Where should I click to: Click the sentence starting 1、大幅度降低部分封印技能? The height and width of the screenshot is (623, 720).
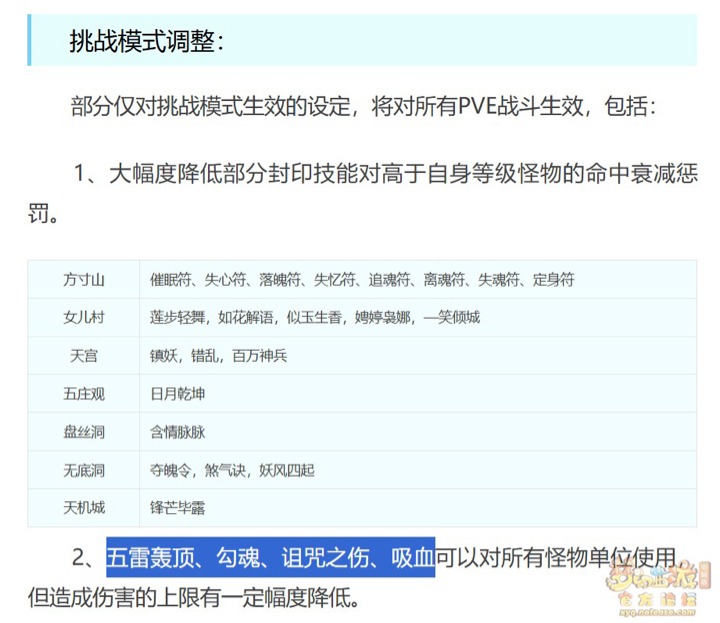[363, 193]
